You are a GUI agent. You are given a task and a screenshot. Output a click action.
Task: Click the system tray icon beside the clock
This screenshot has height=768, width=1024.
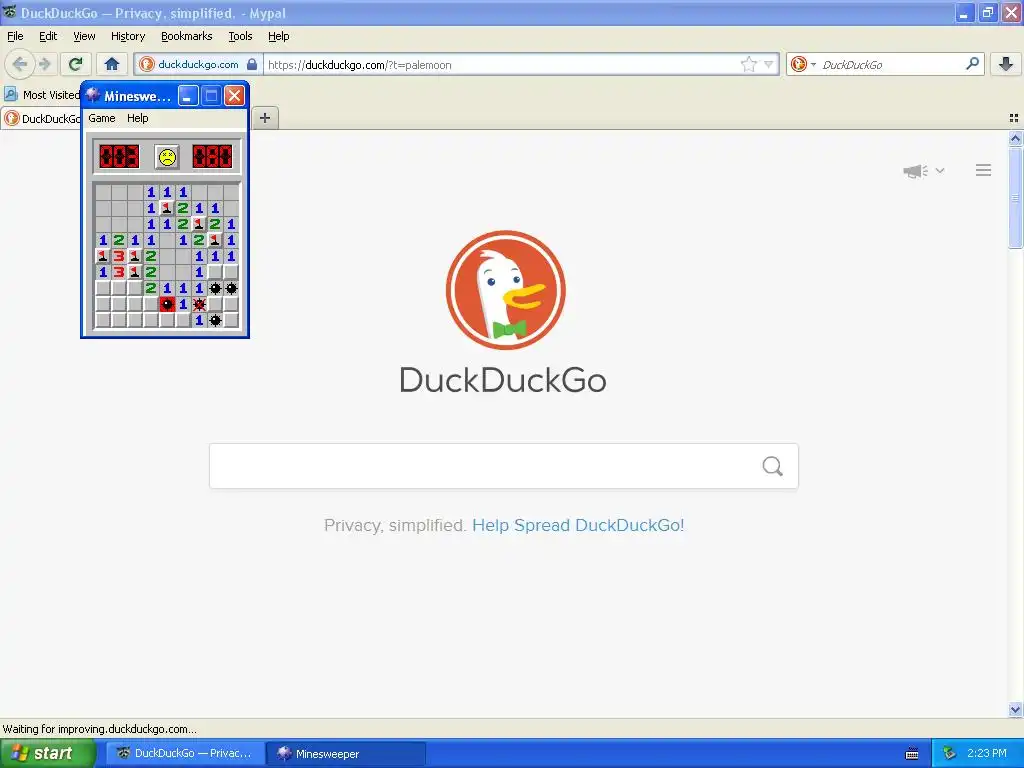point(949,753)
